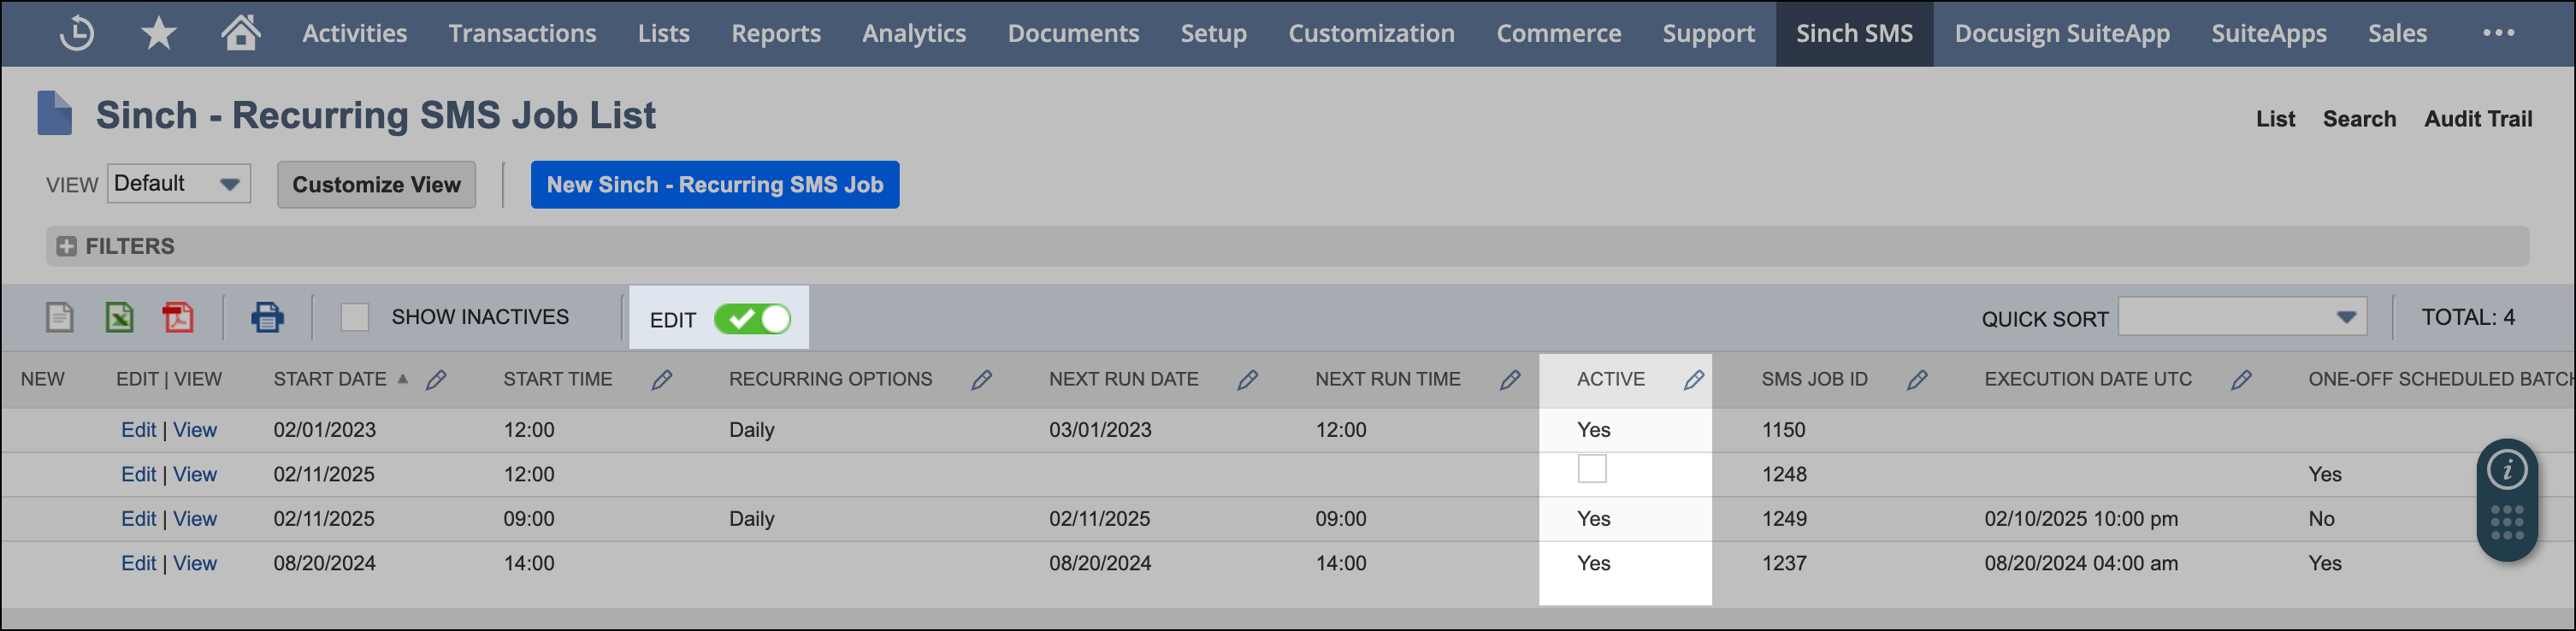The height and width of the screenshot is (631, 2576).
Task: Click View link for job 1237
Action: 195,563
